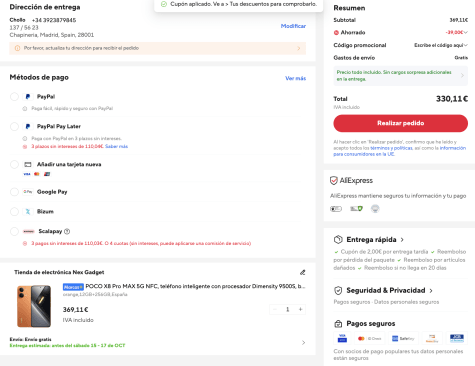Expand the shipping details chevron for Envío gratis
This screenshot has width=475, height=366.
coord(303,342)
